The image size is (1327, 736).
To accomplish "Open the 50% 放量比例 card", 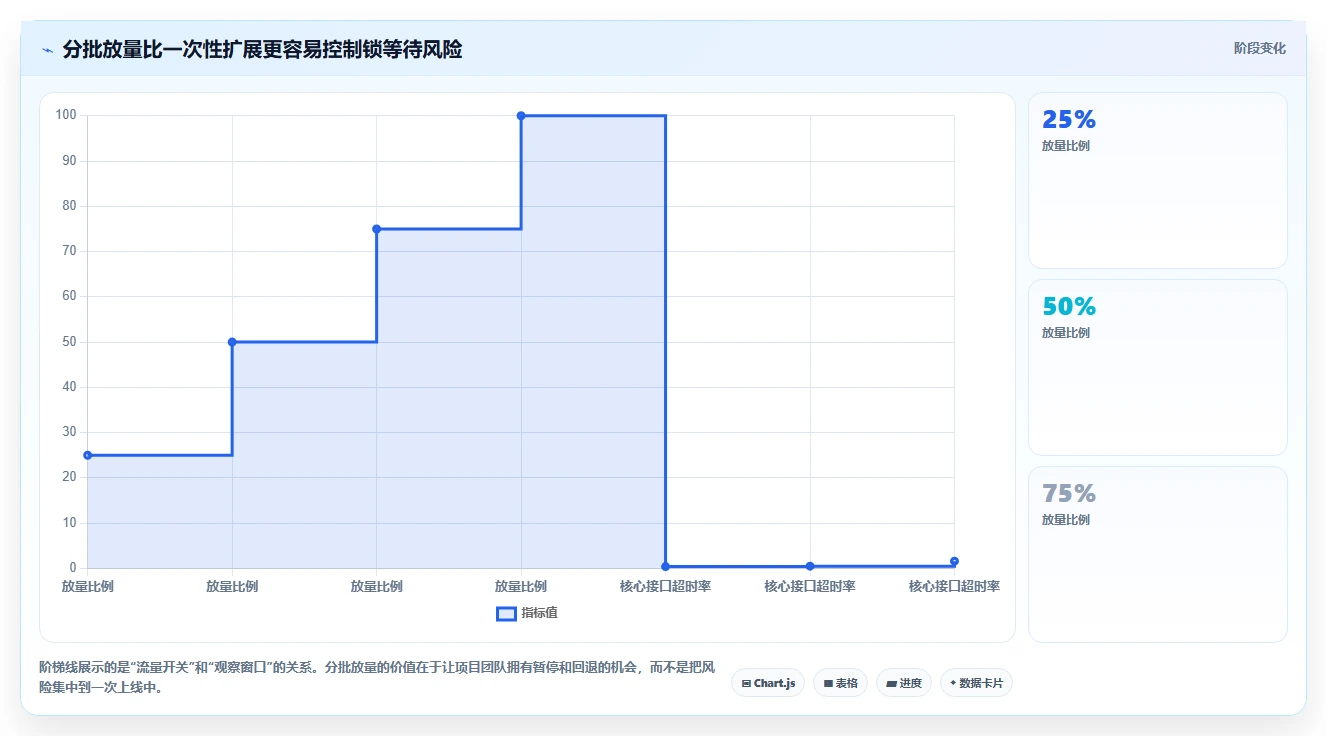I will [x=1157, y=368].
